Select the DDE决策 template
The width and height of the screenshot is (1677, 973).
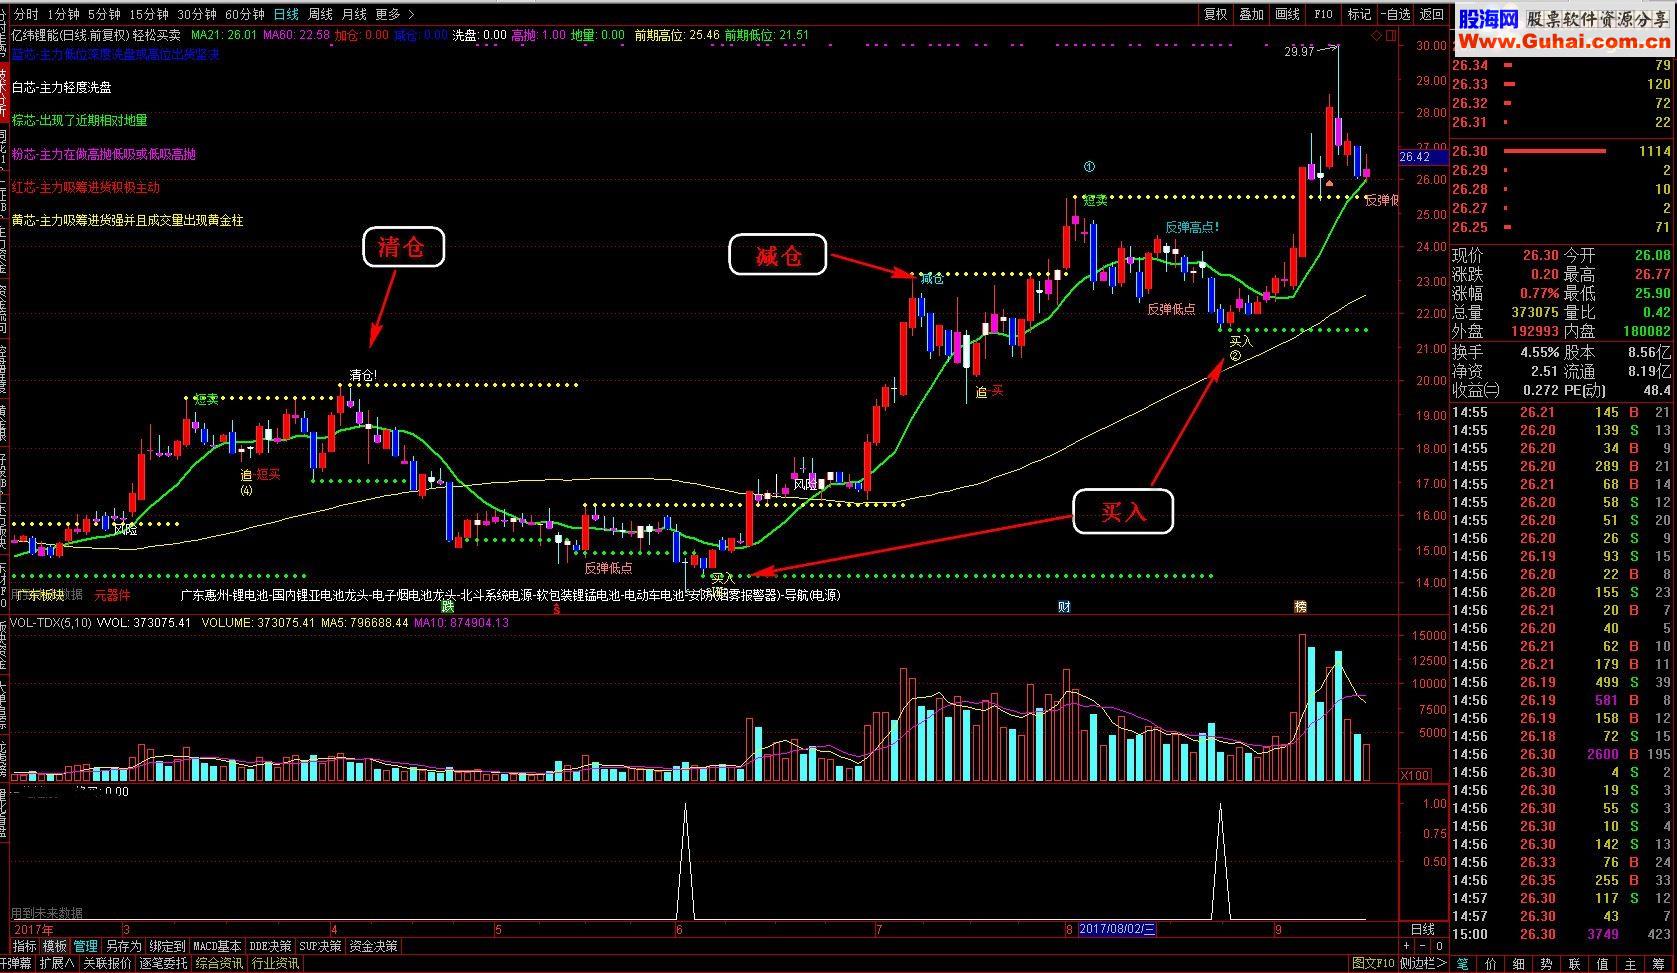[270, 946]
